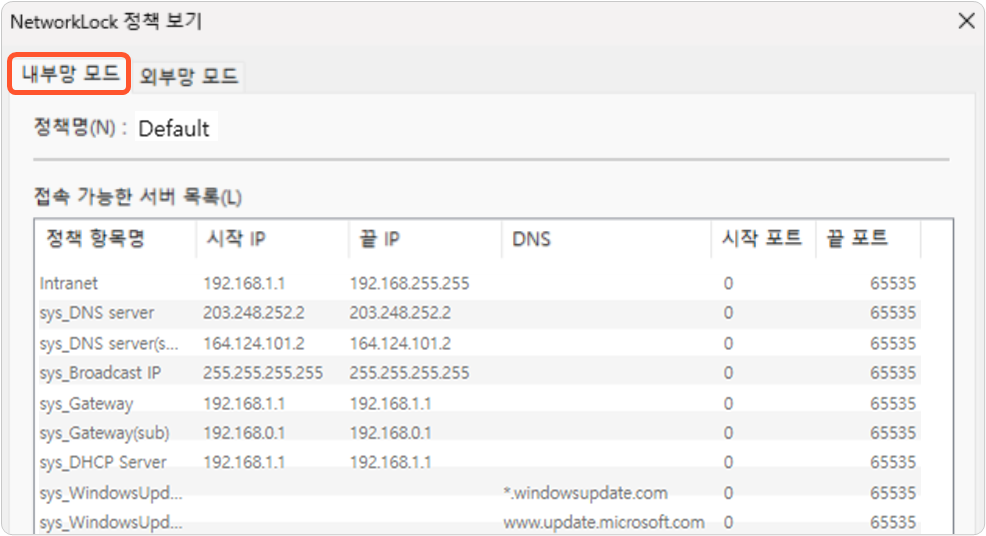Select the sys_DHCP Server row
Image resolution: width=986 pixels, height=536 pixels.
point(478,462)
